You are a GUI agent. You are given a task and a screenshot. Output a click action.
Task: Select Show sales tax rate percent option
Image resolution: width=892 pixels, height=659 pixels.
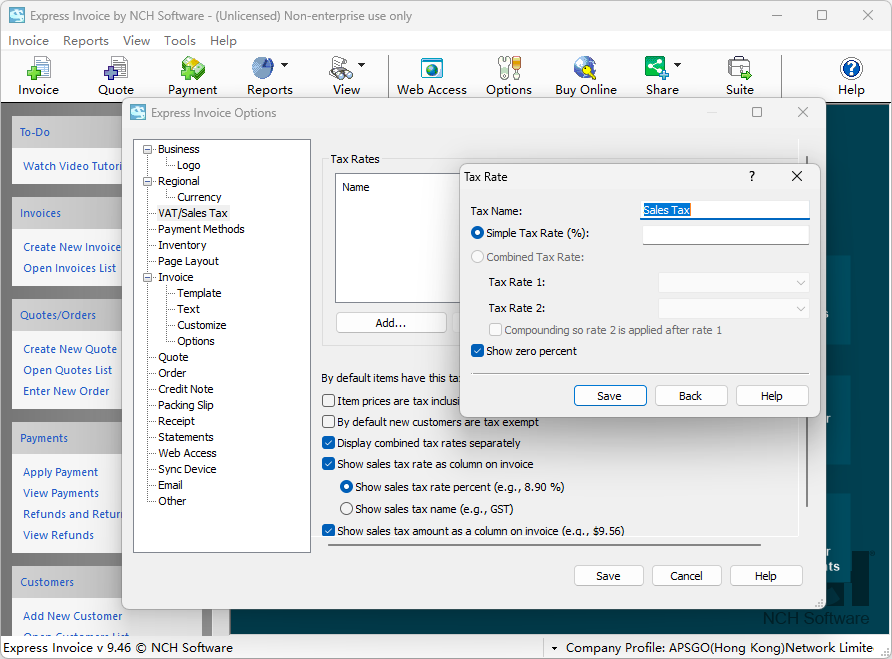(x=346, y=487)
